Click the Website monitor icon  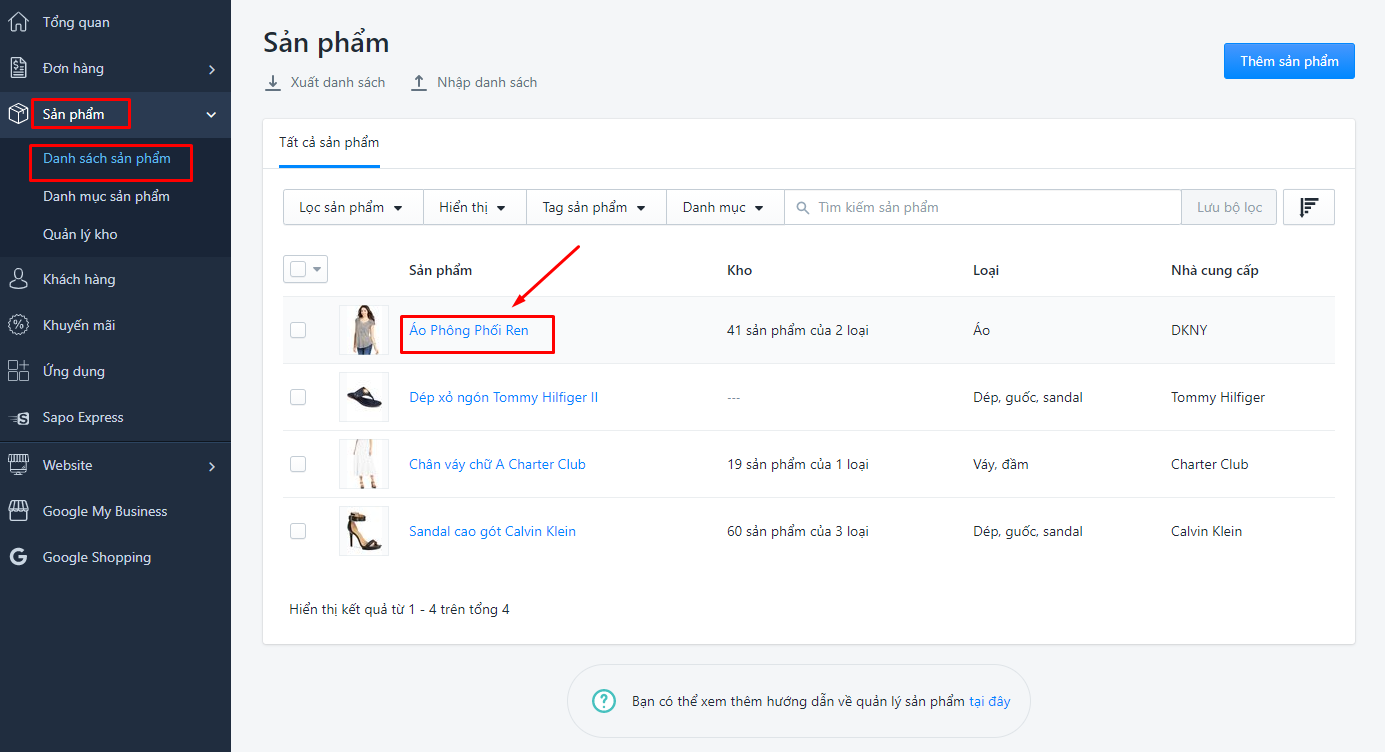pyautogui.click(x=18, y=465)
